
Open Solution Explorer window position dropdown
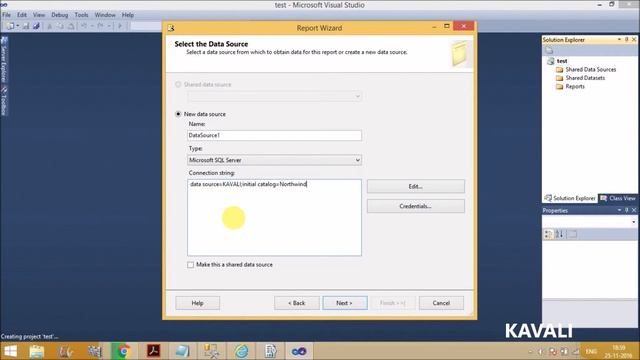click(619, 40)
